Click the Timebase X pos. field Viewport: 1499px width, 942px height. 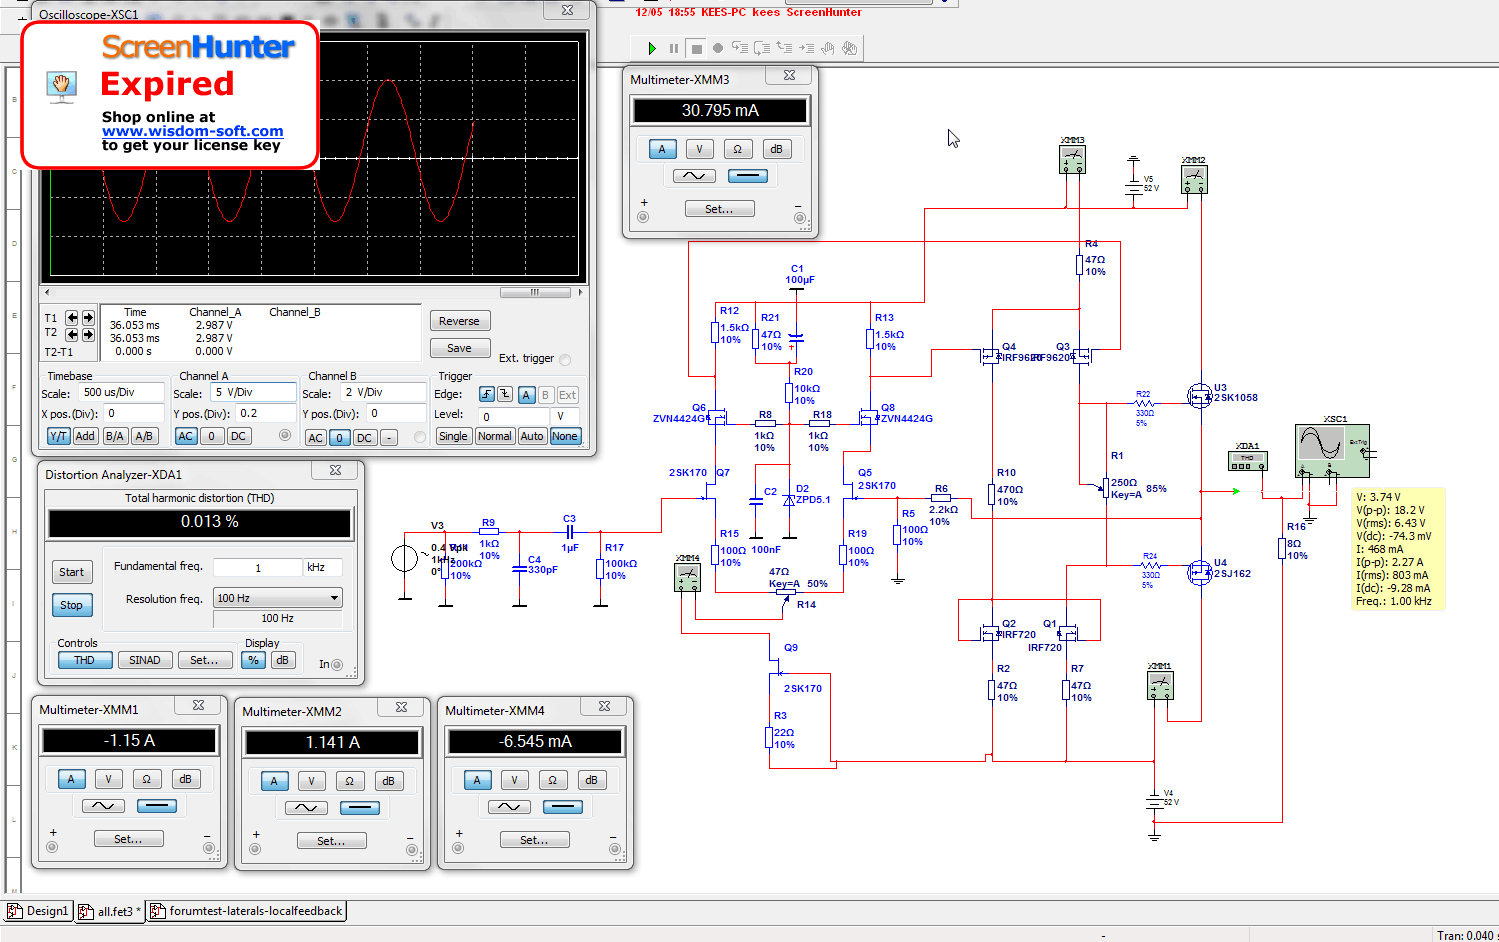134,413
